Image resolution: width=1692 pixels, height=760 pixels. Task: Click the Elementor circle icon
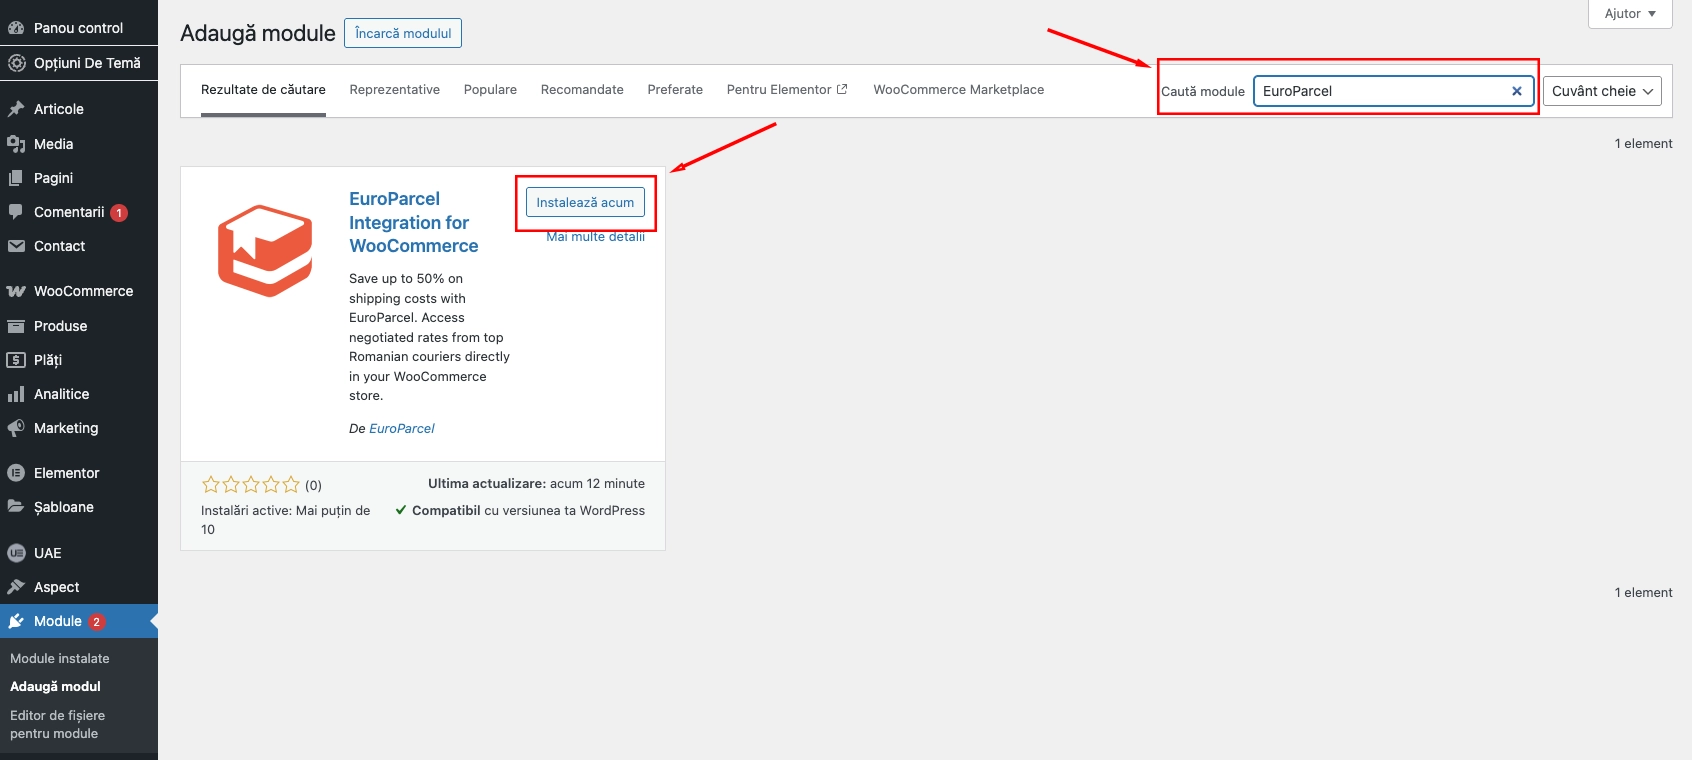(16, 473)
